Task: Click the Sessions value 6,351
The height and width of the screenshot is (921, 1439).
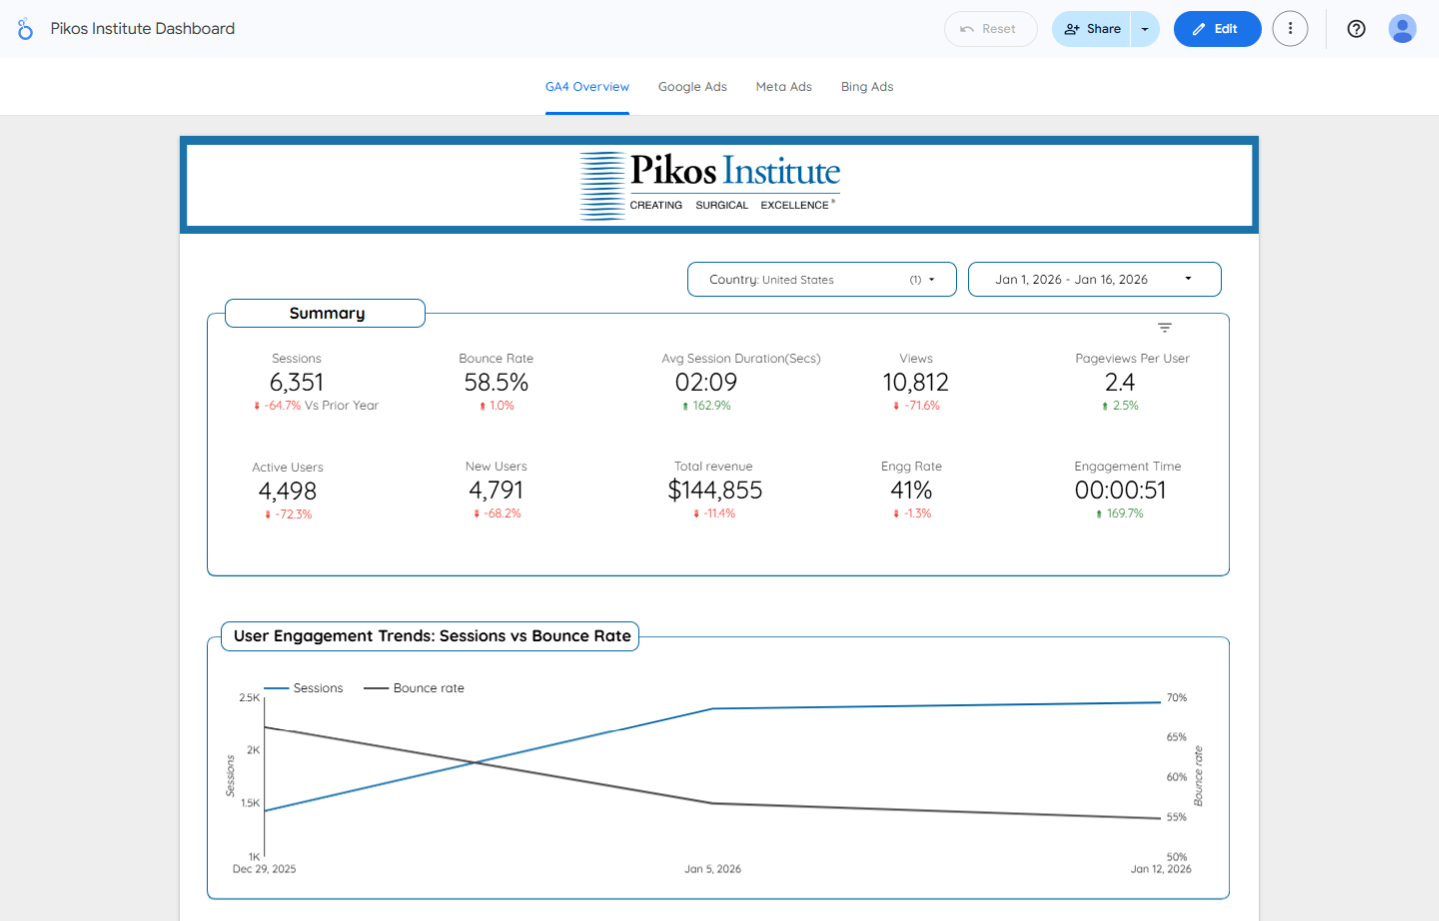Action: (297, 382)
